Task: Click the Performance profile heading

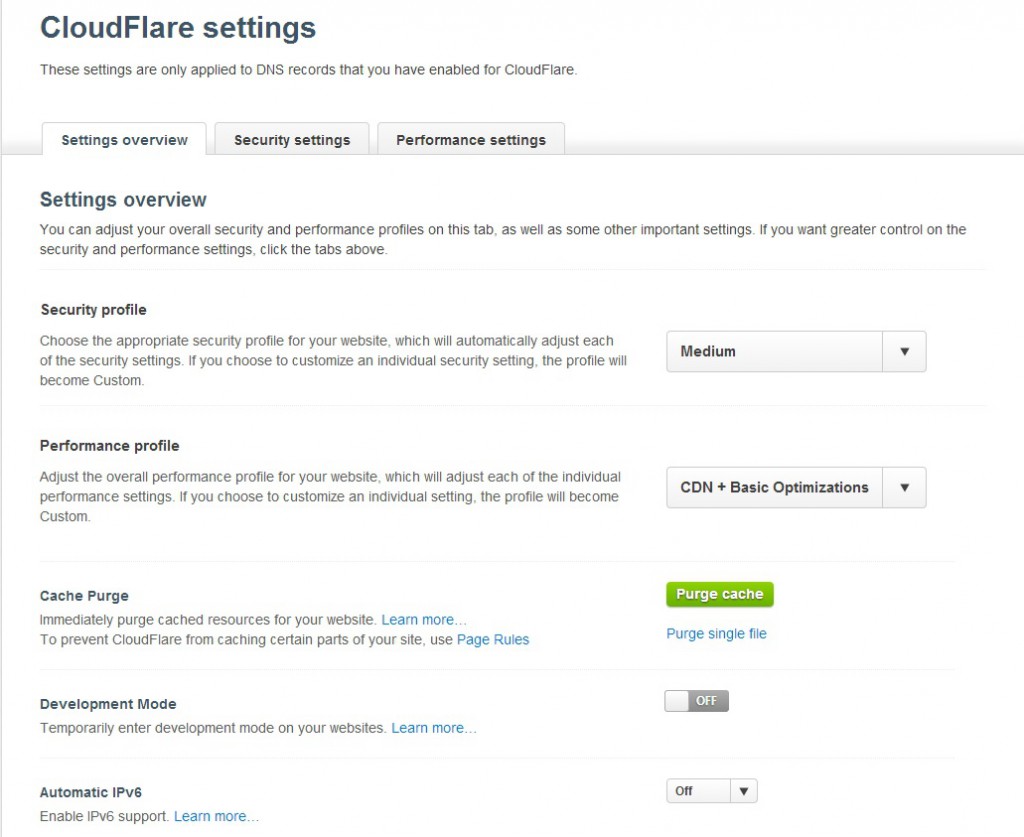Action: click(x=109, y=445)
